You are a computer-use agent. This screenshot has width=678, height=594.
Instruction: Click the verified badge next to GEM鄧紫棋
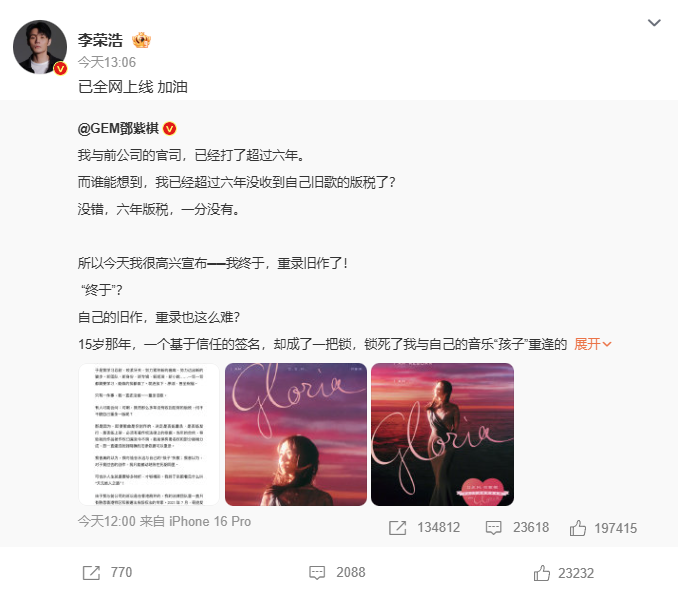[x=170, y=128]
